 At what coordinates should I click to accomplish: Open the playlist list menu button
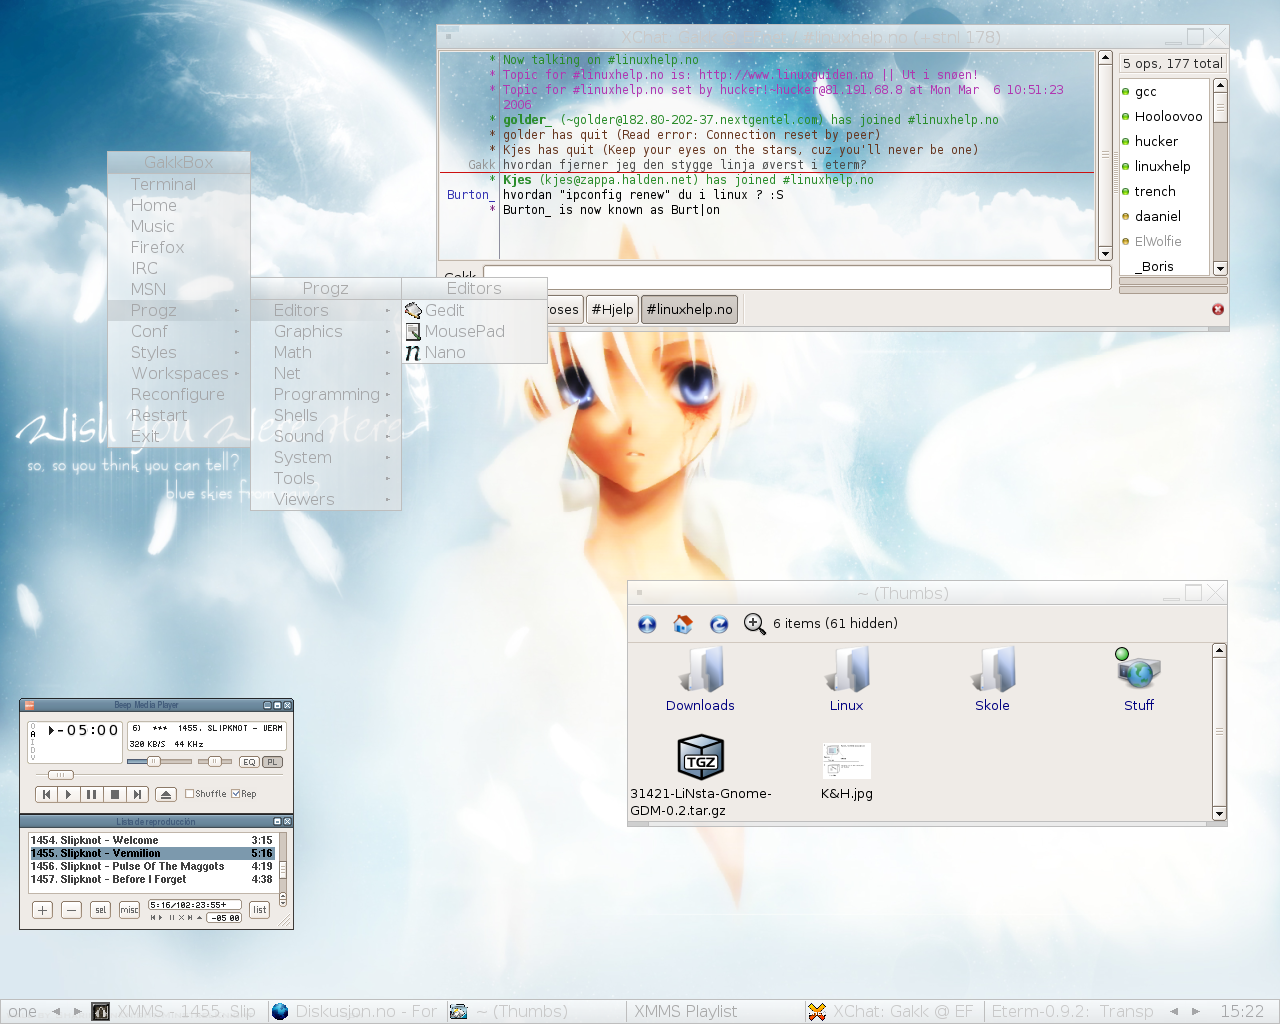click(x=260, y=910)
